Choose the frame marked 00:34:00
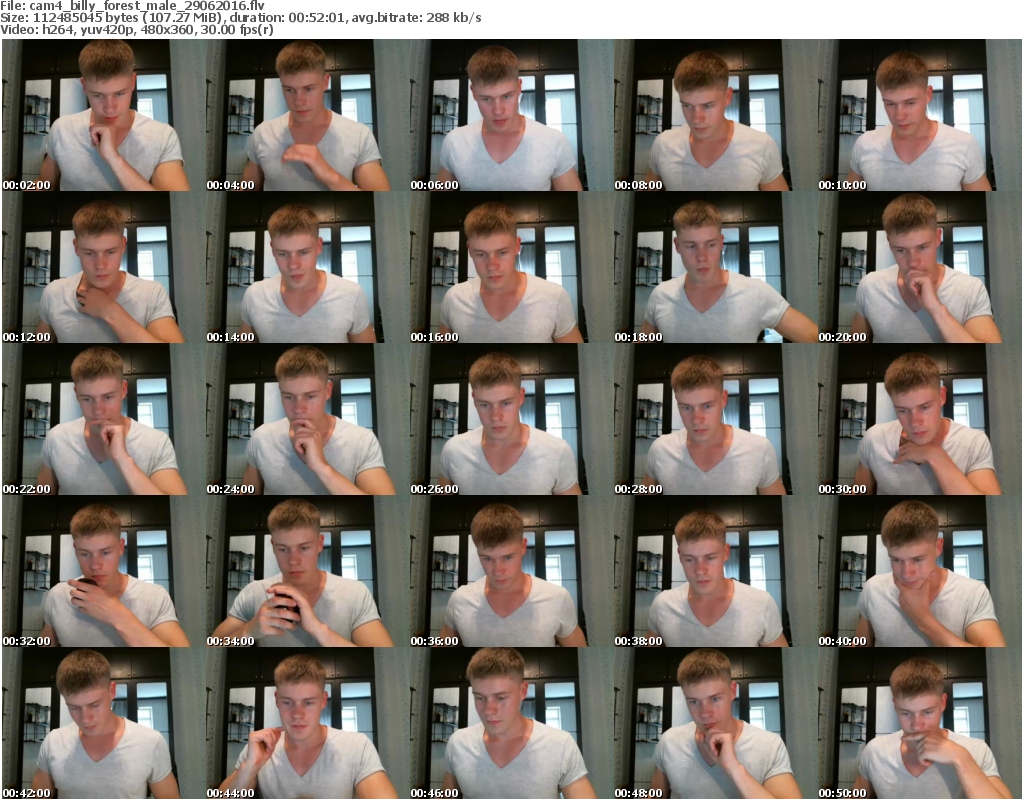 [x=308, y=571]
